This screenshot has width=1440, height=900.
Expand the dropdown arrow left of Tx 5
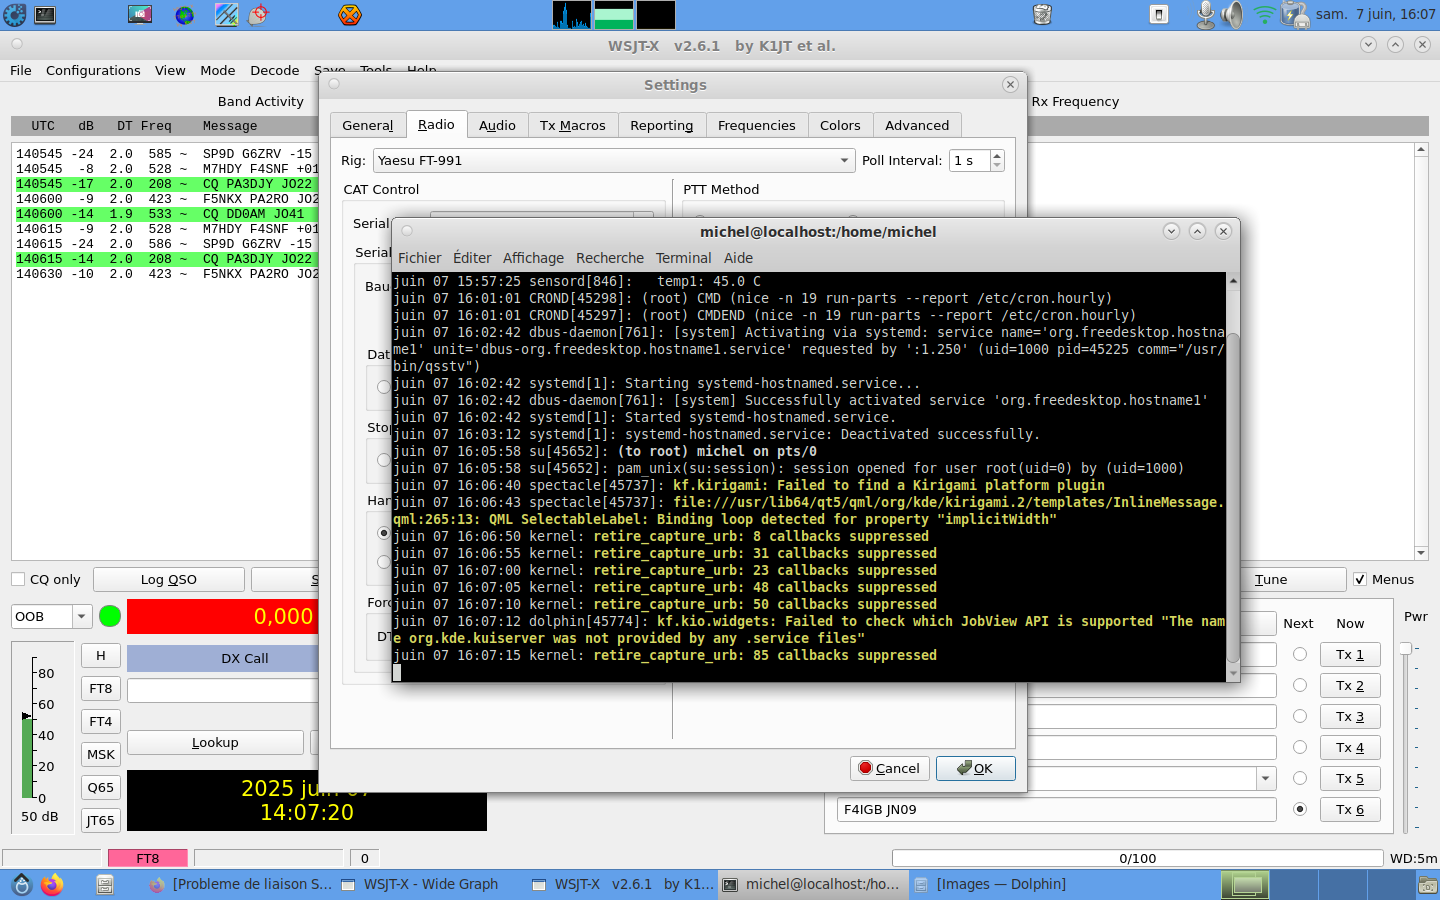tap(1266, 778)
